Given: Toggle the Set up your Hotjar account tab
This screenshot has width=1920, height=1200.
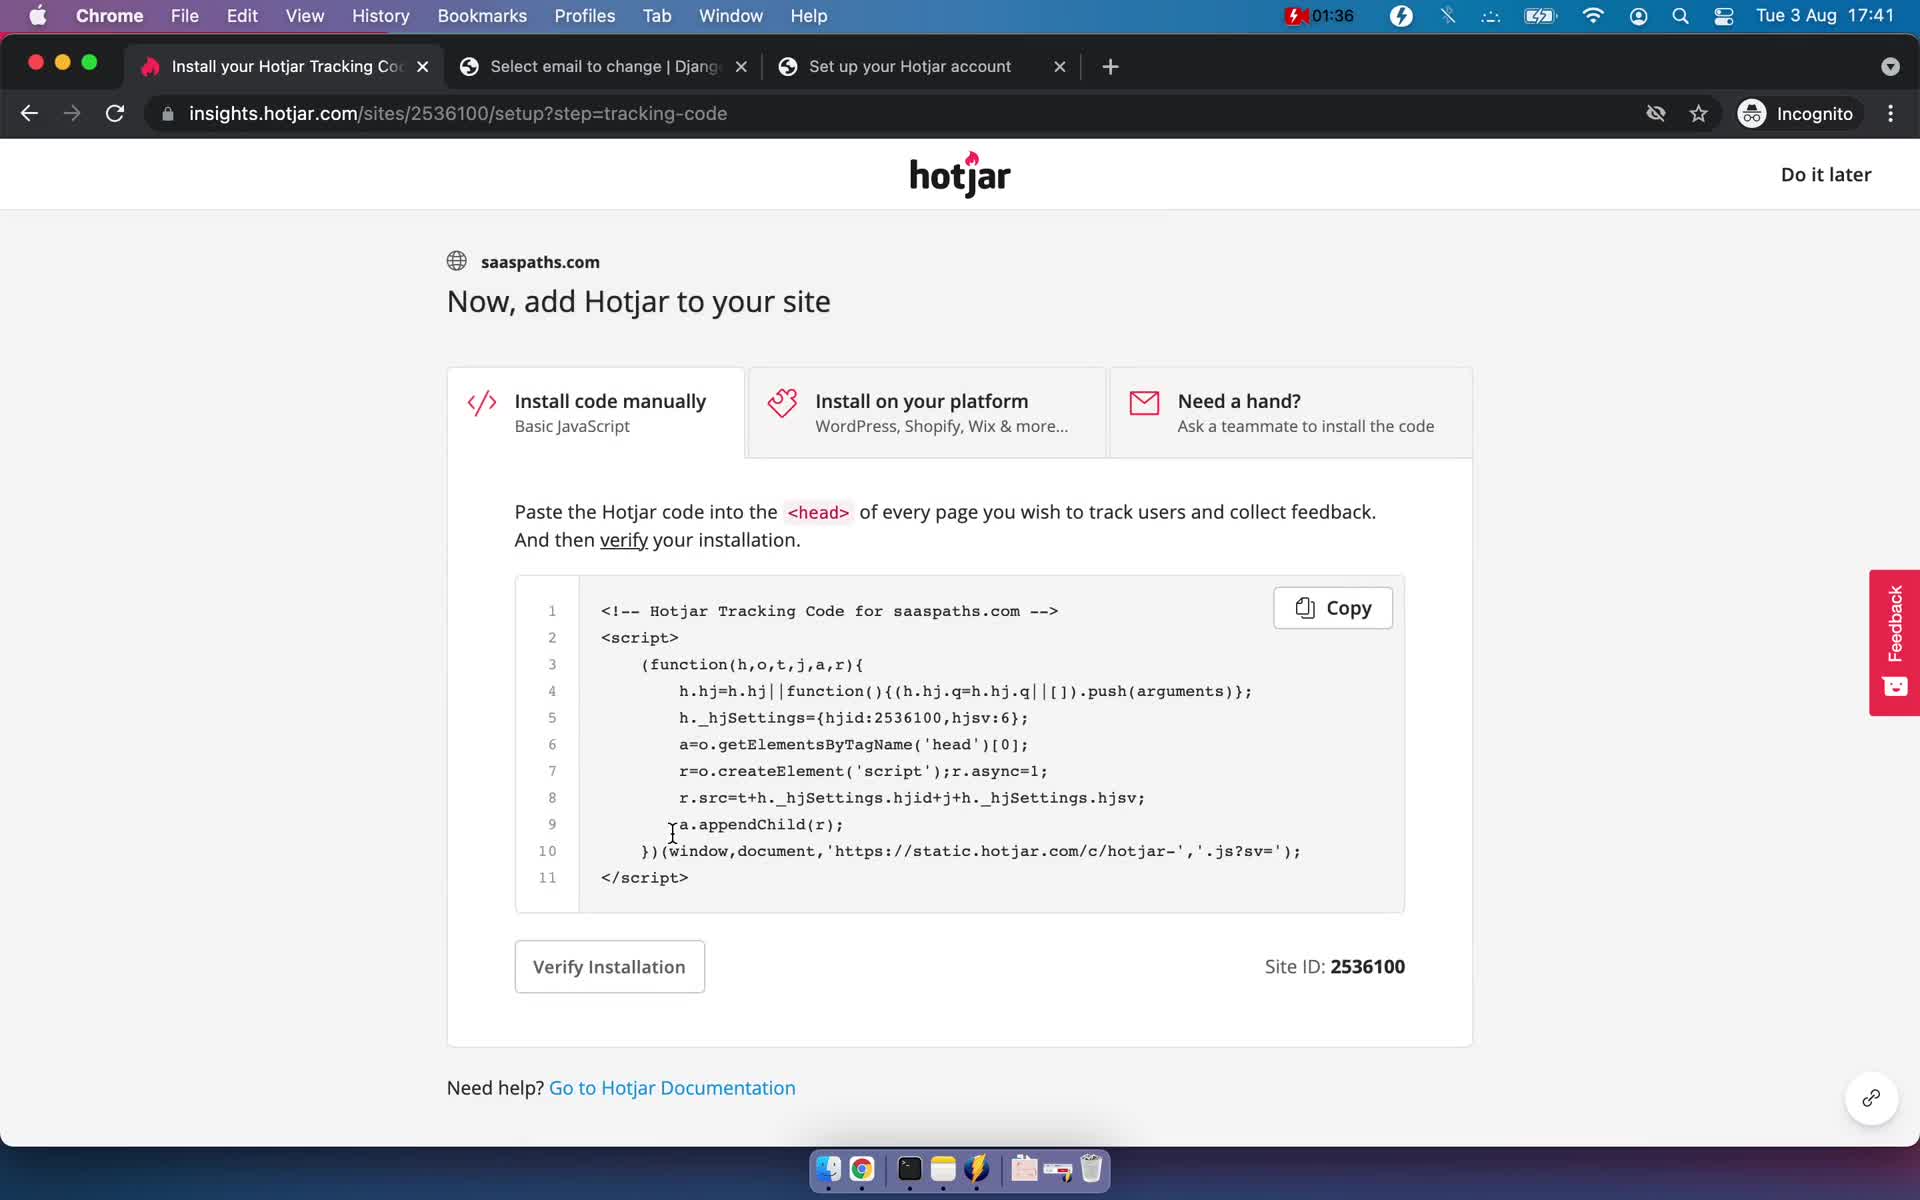Looking at the screenshot, I should (912, 65).
